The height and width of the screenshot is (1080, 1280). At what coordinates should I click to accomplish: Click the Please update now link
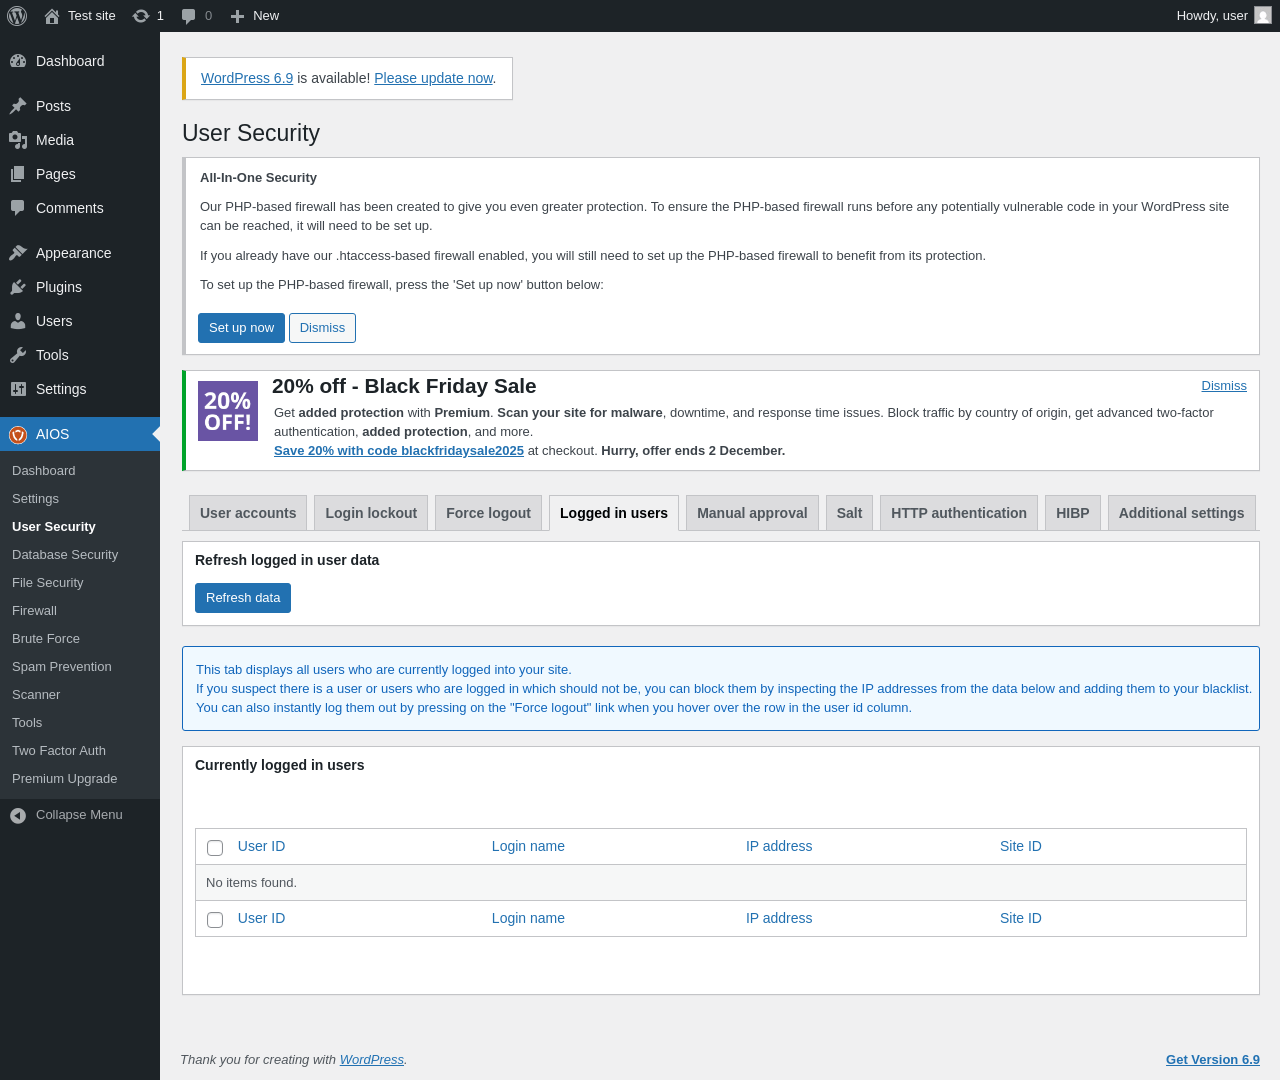point(433,78)
